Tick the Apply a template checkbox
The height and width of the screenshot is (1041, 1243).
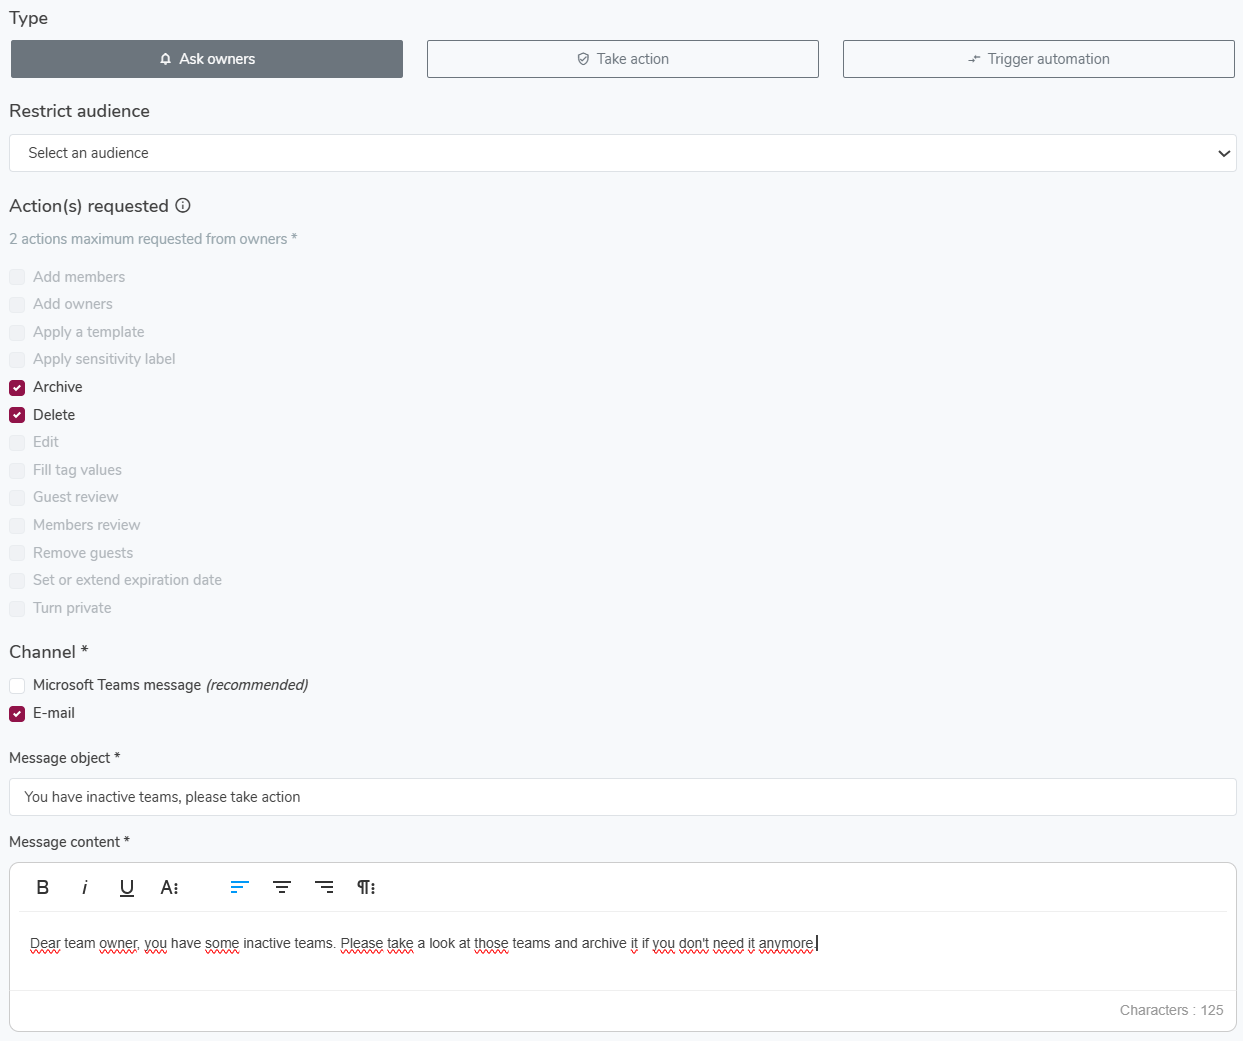17,332
